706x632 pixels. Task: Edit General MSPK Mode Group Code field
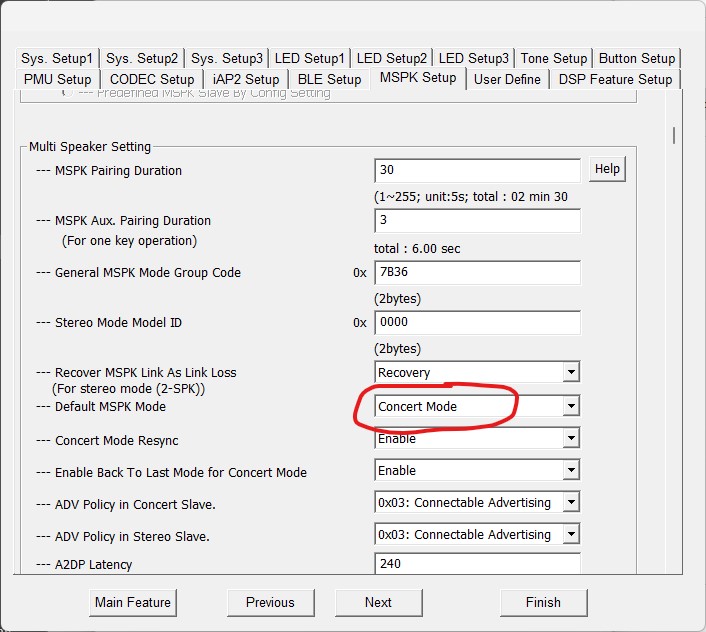tap(477, 272)
